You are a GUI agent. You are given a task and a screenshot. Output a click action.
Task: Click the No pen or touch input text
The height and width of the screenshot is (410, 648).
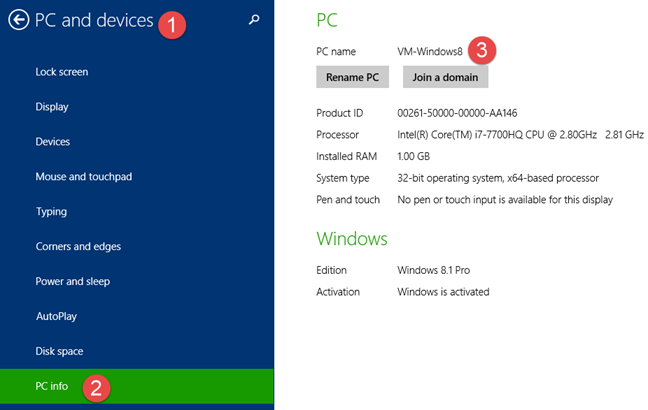tap(505, 200)
